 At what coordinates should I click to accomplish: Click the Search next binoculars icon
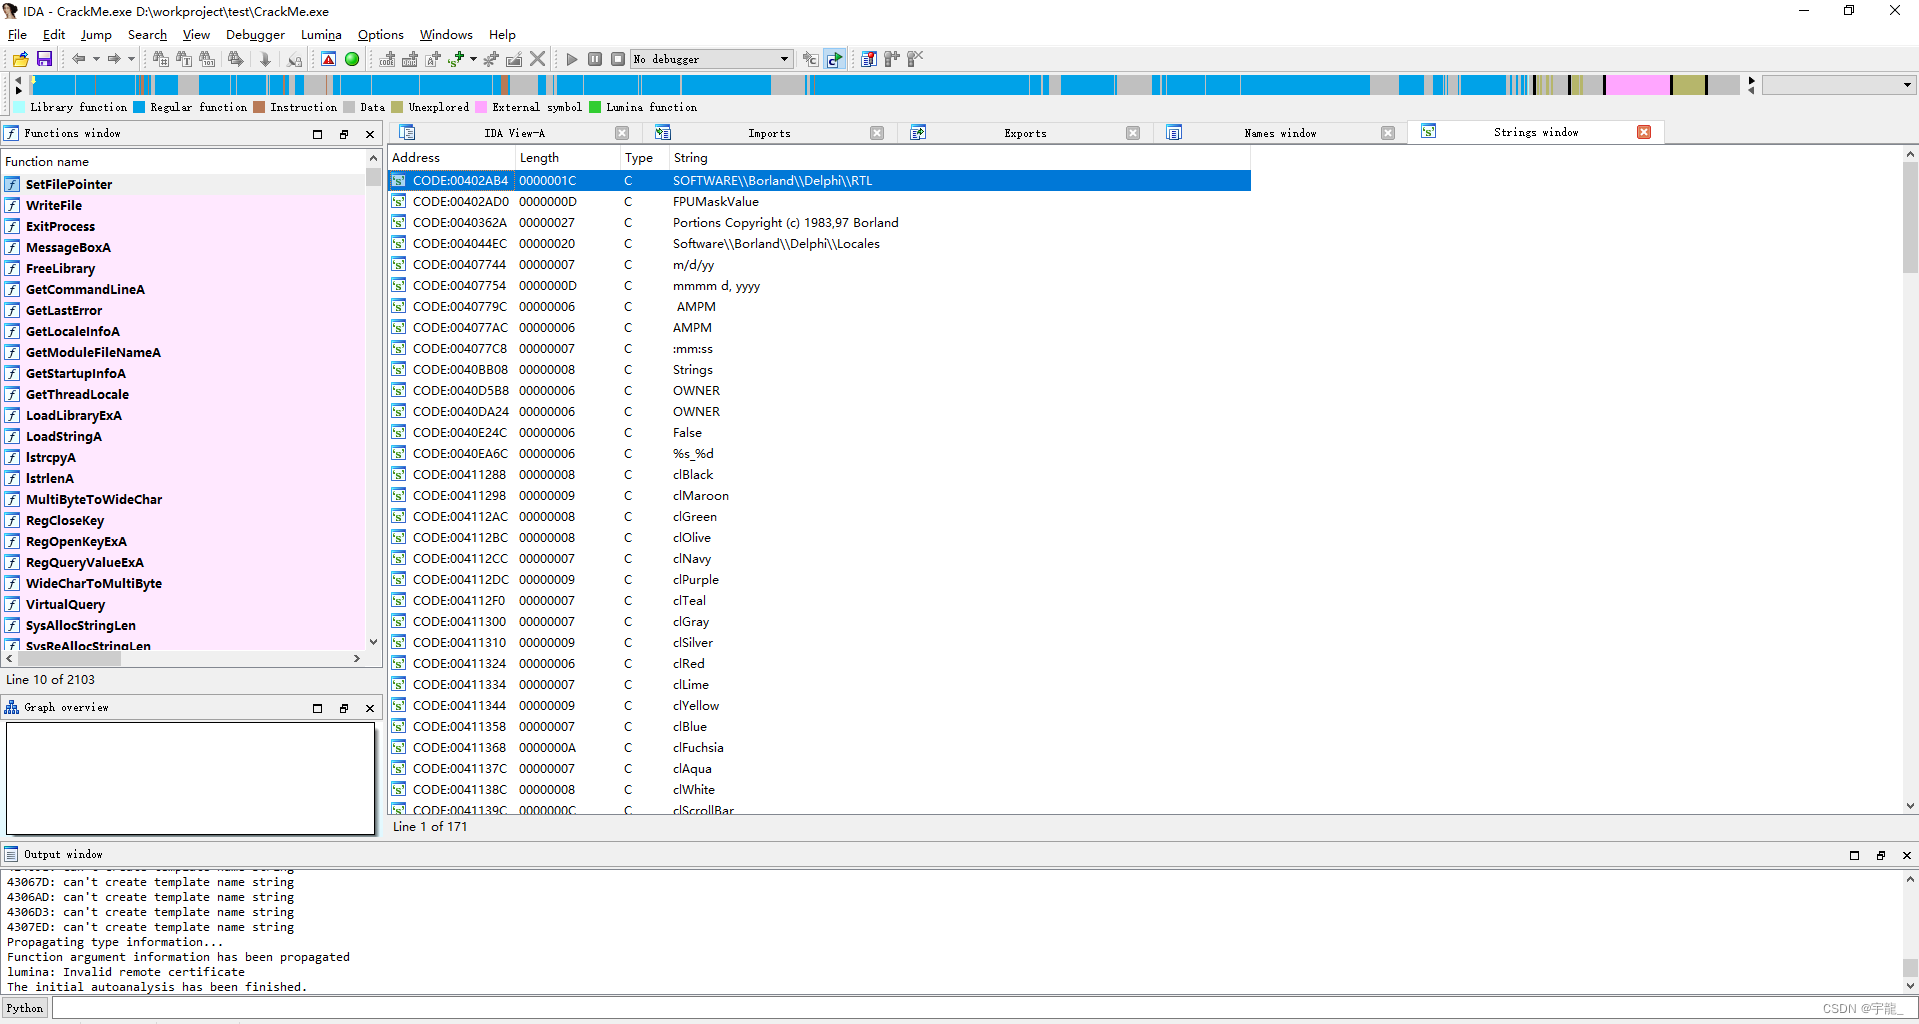pyautogui.click(x=236, y=59)
